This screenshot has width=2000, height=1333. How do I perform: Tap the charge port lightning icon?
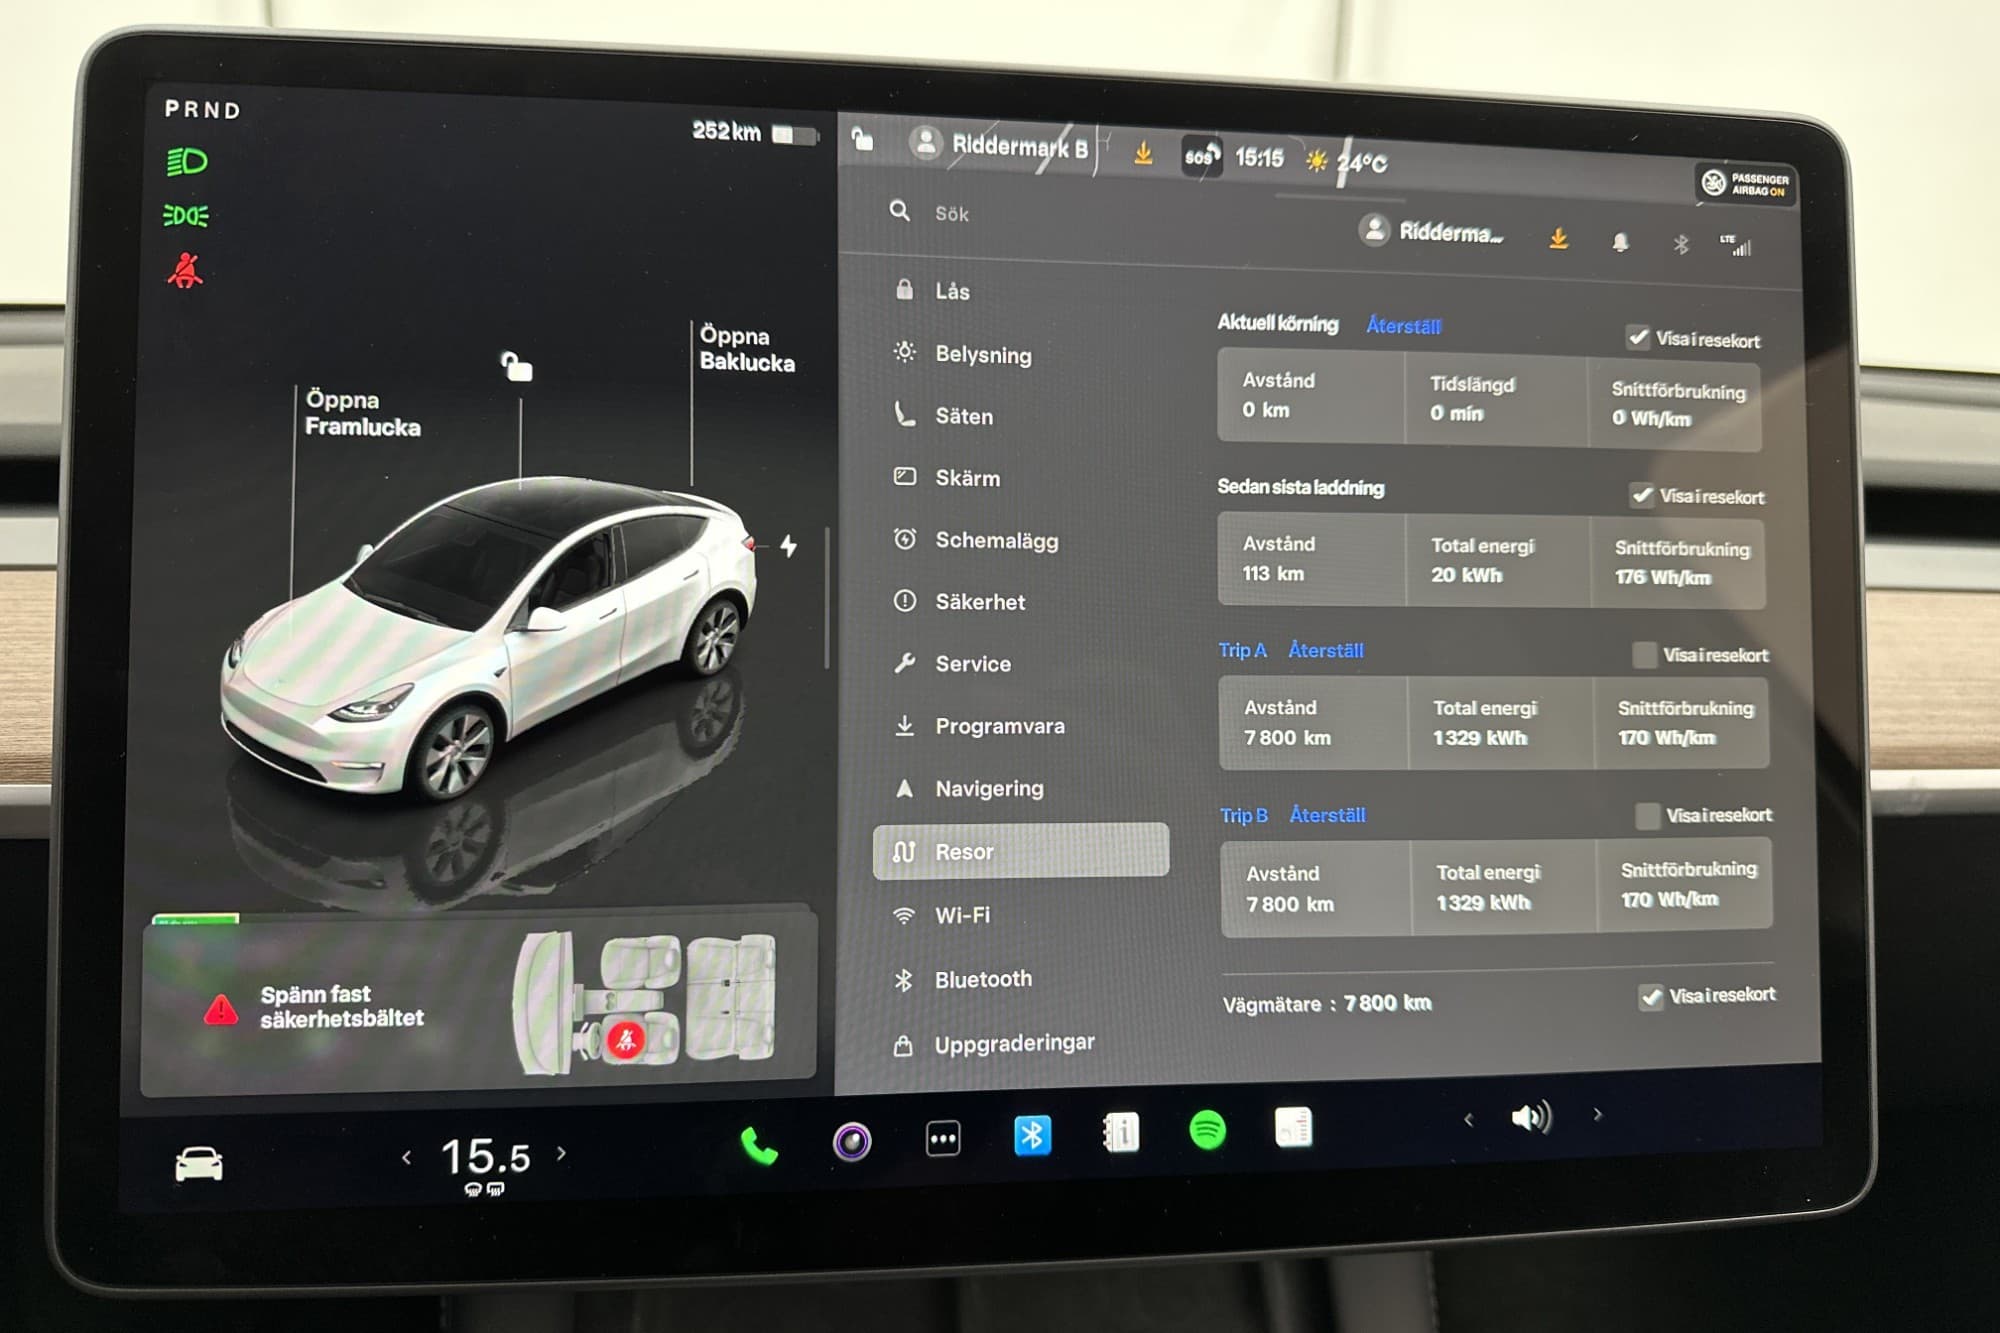788,545
